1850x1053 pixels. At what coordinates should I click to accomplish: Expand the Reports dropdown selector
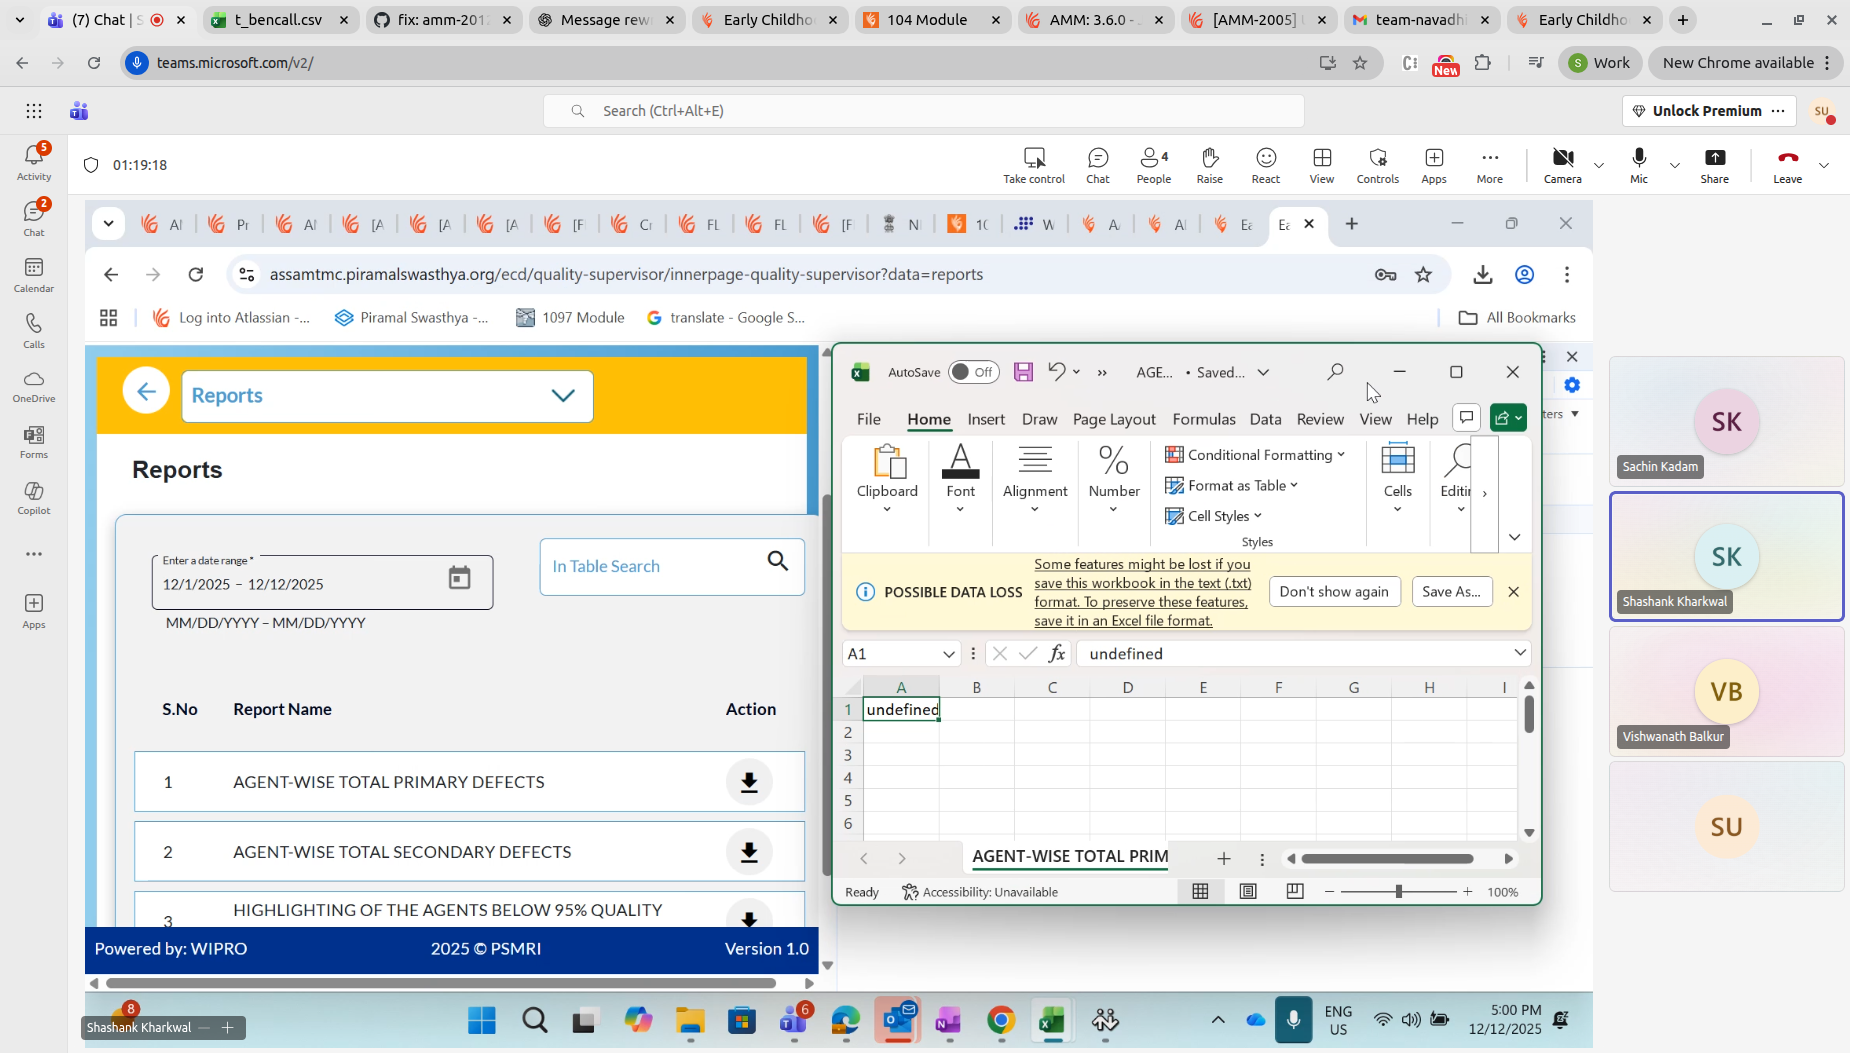click(563, 396)
